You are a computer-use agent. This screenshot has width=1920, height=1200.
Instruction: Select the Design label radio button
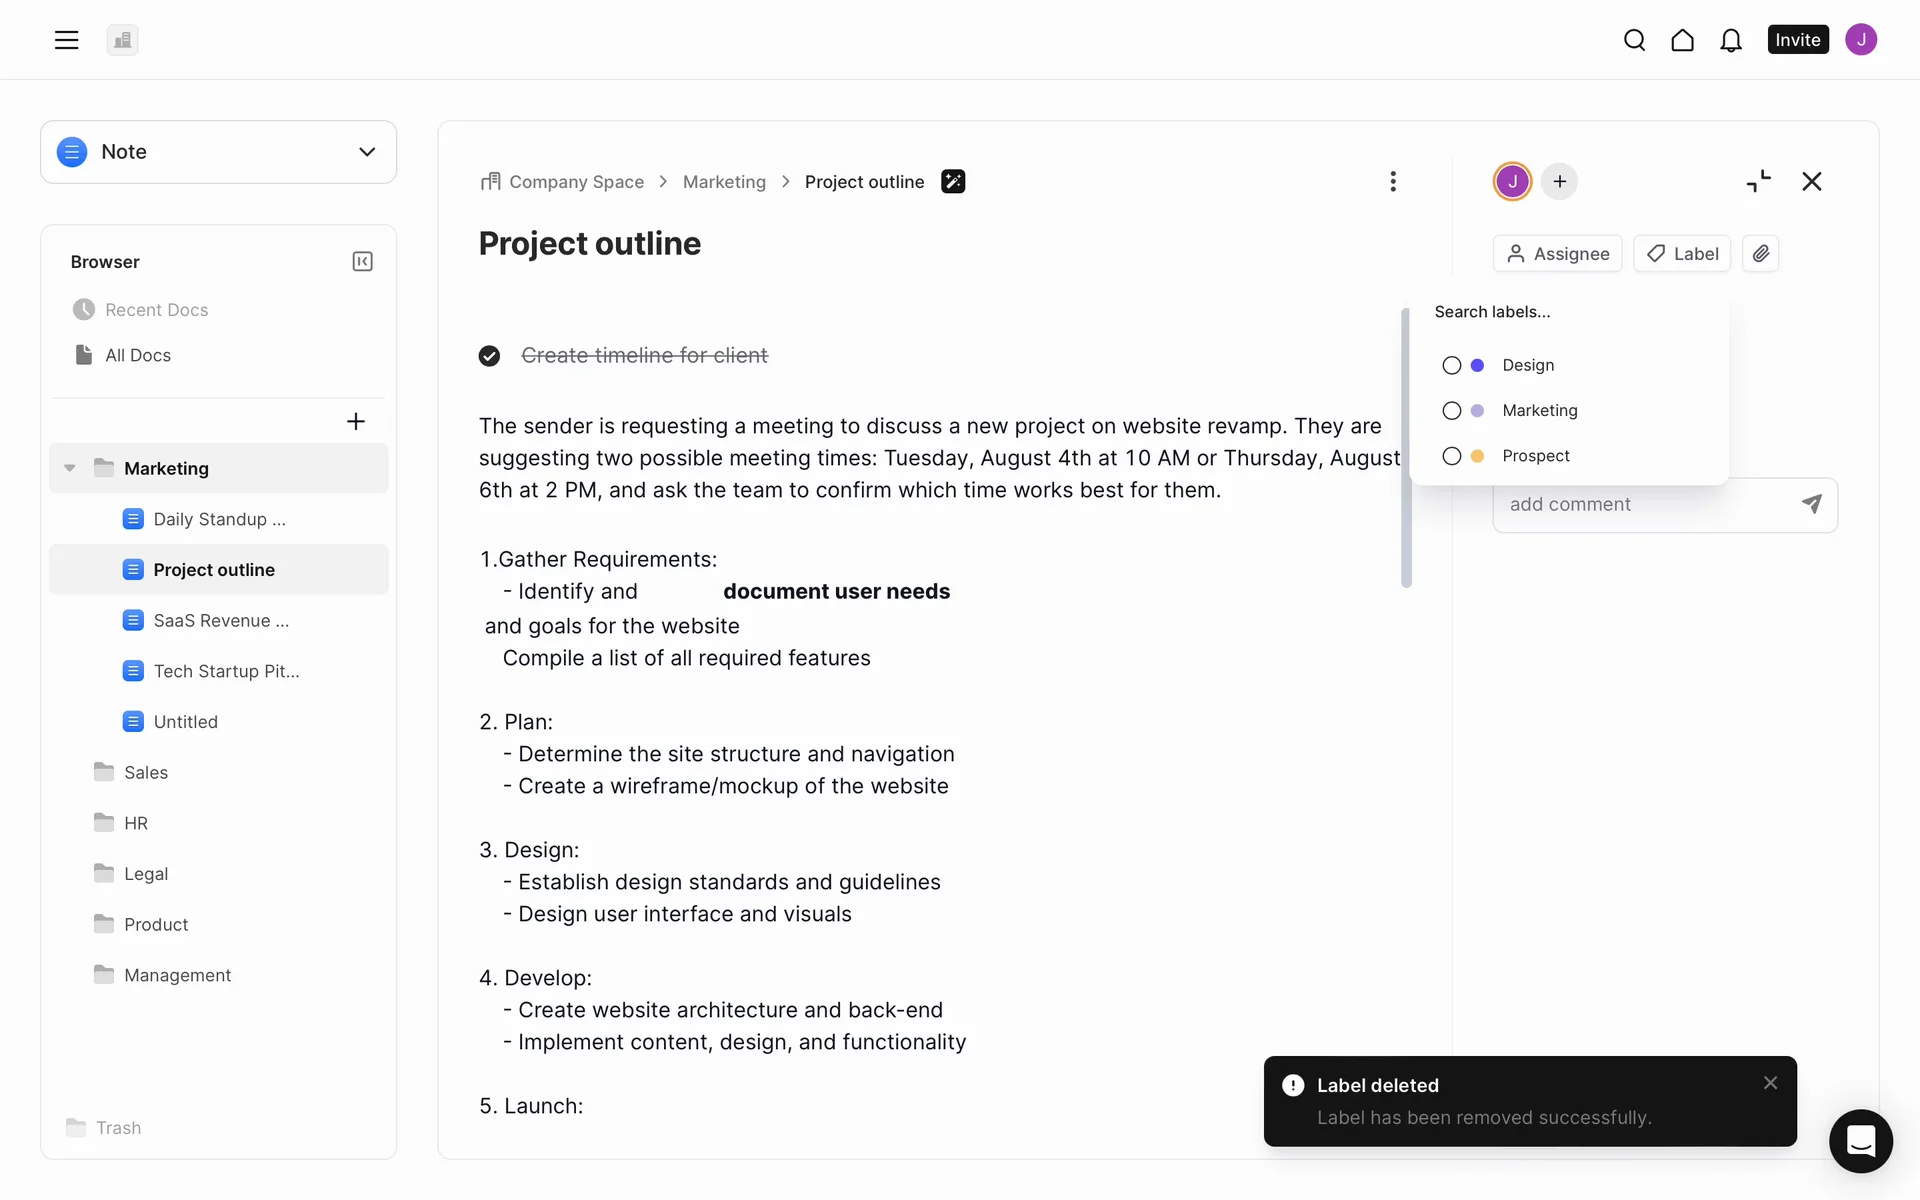(1452, 366)
